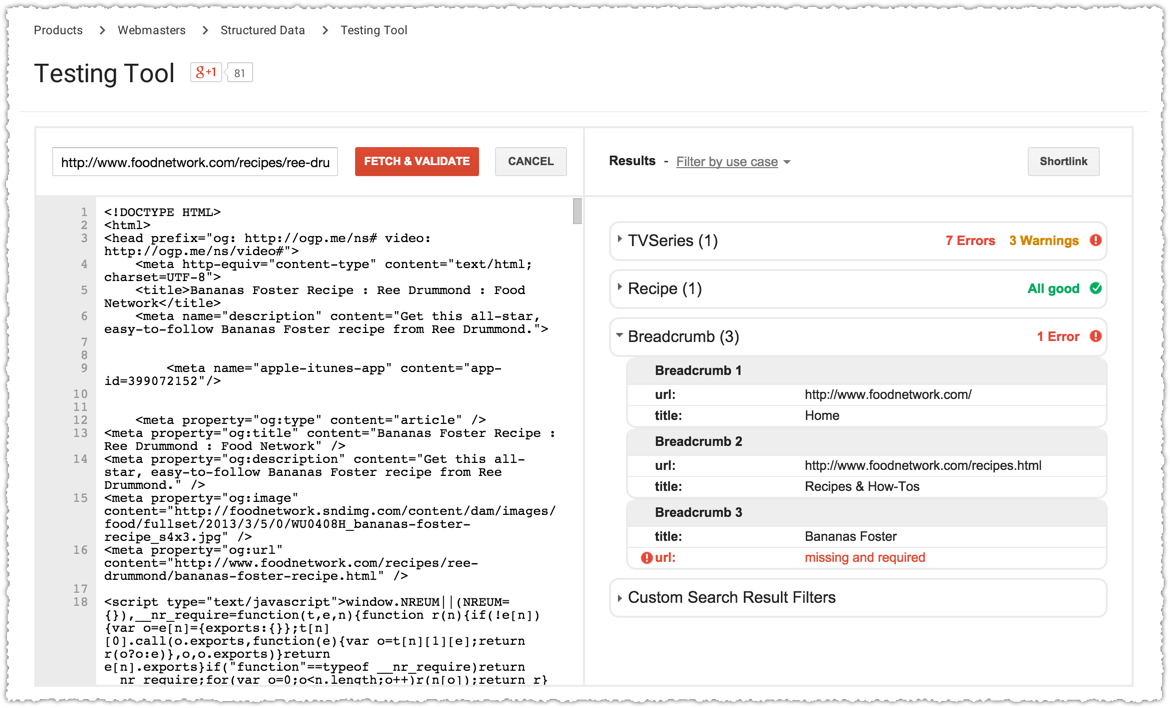
Task: Click the Testing Tool breadcrumb item
Action: 374,31
